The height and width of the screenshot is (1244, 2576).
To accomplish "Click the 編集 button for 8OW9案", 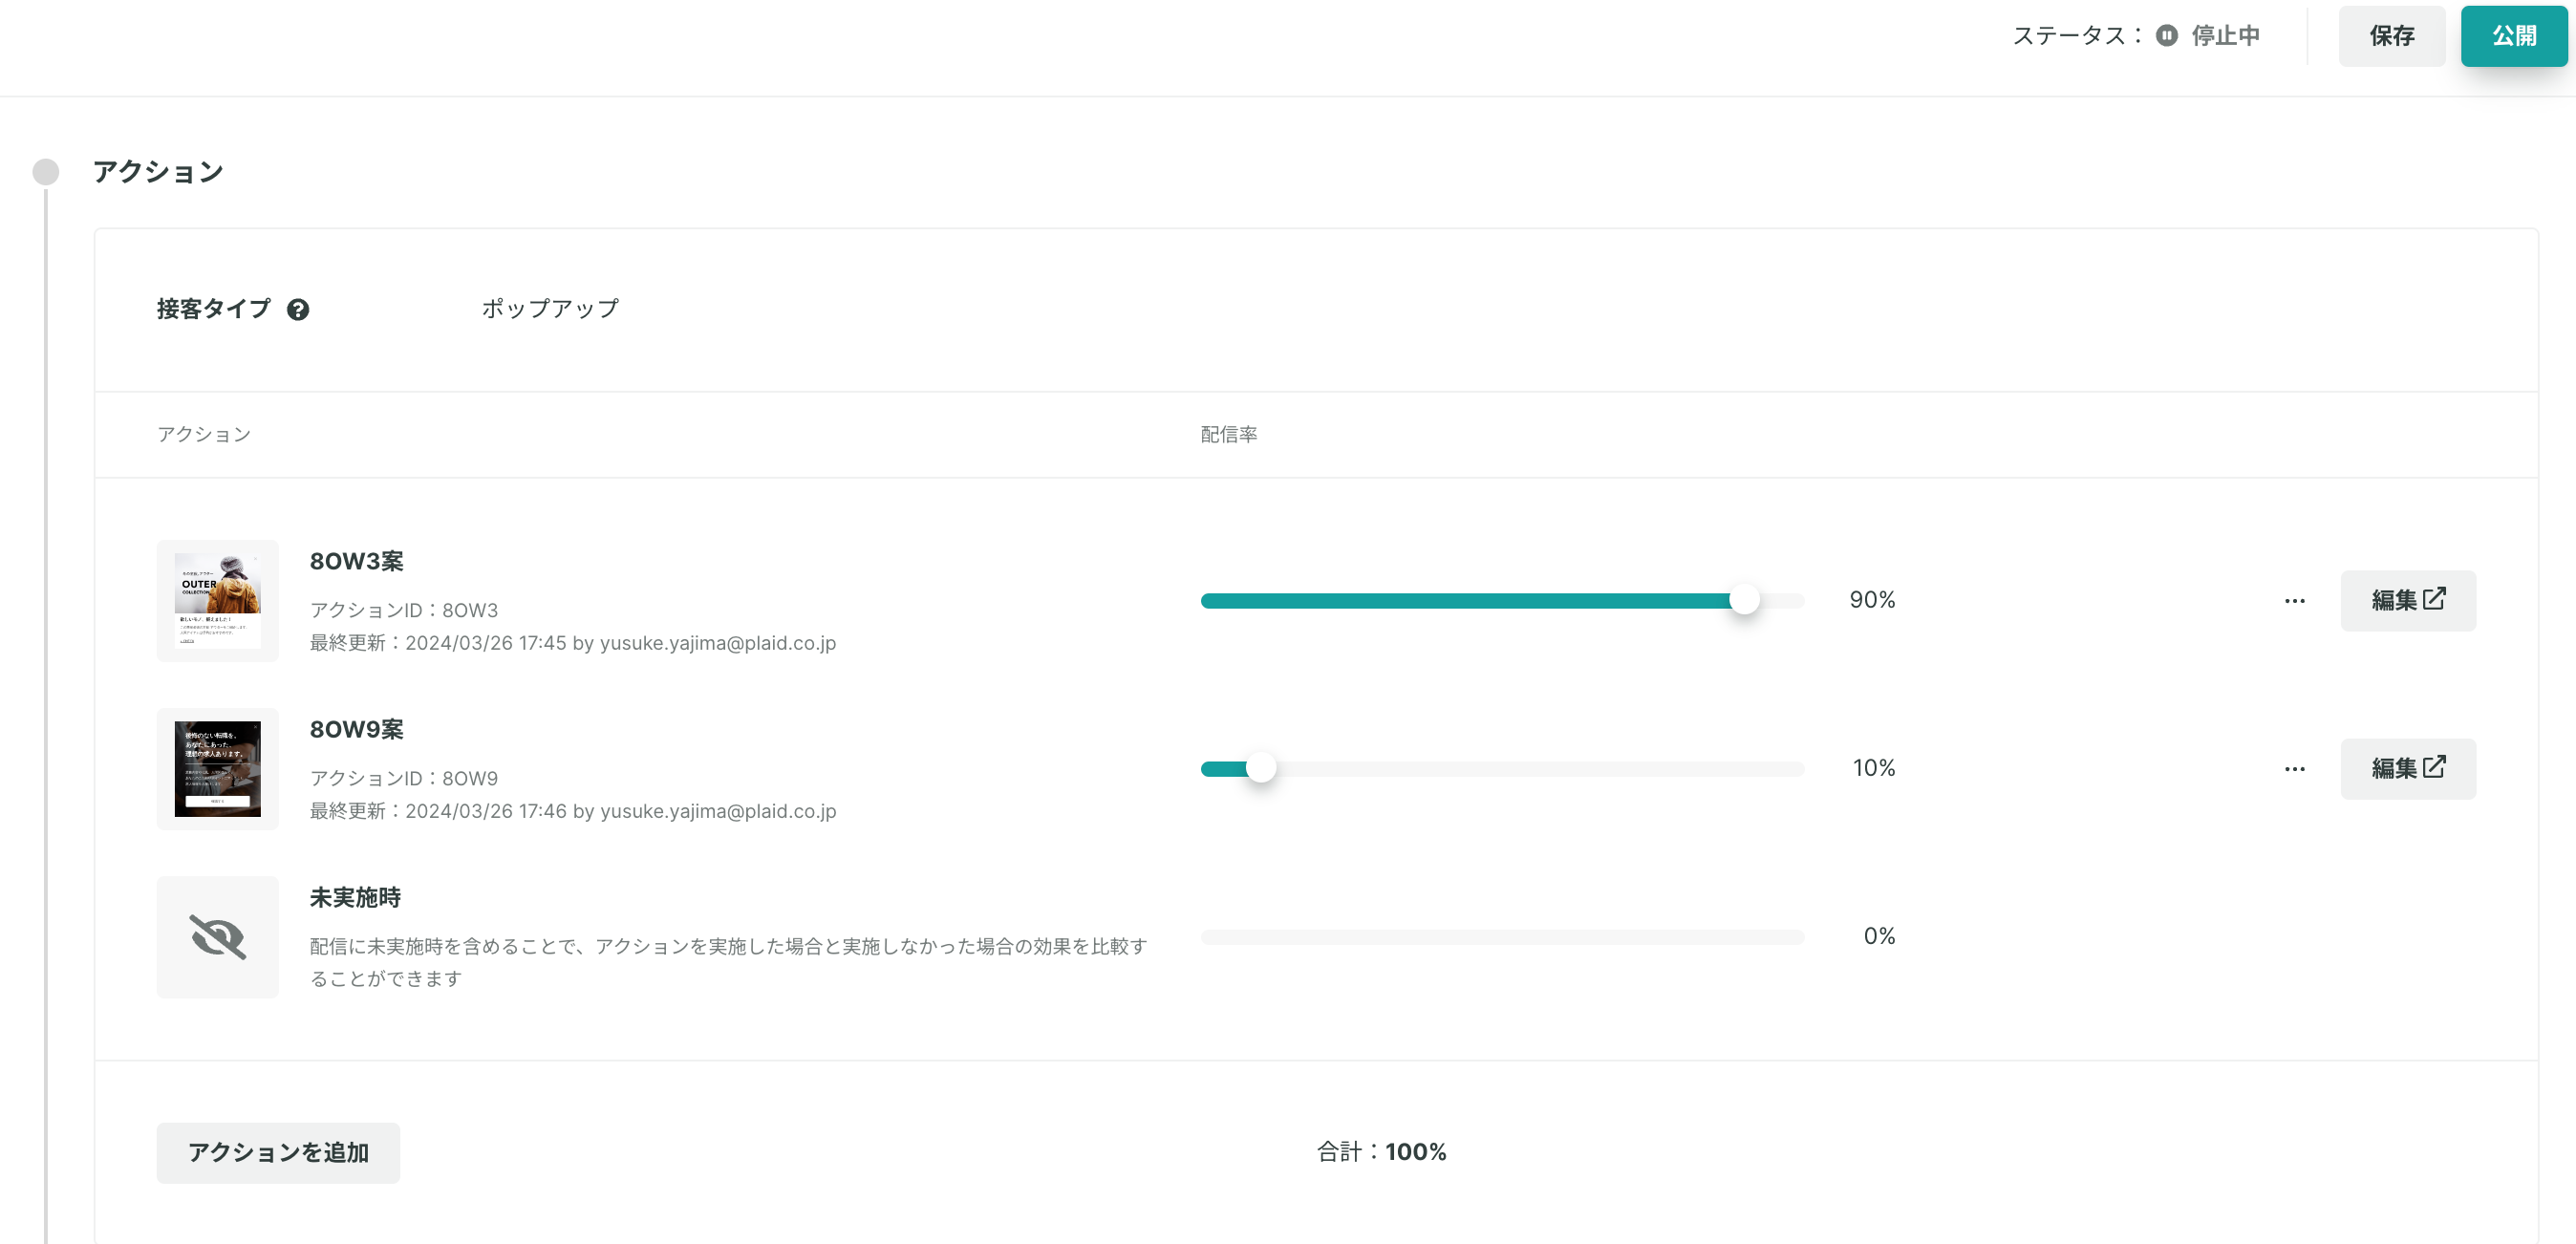I will (2408, 769).
